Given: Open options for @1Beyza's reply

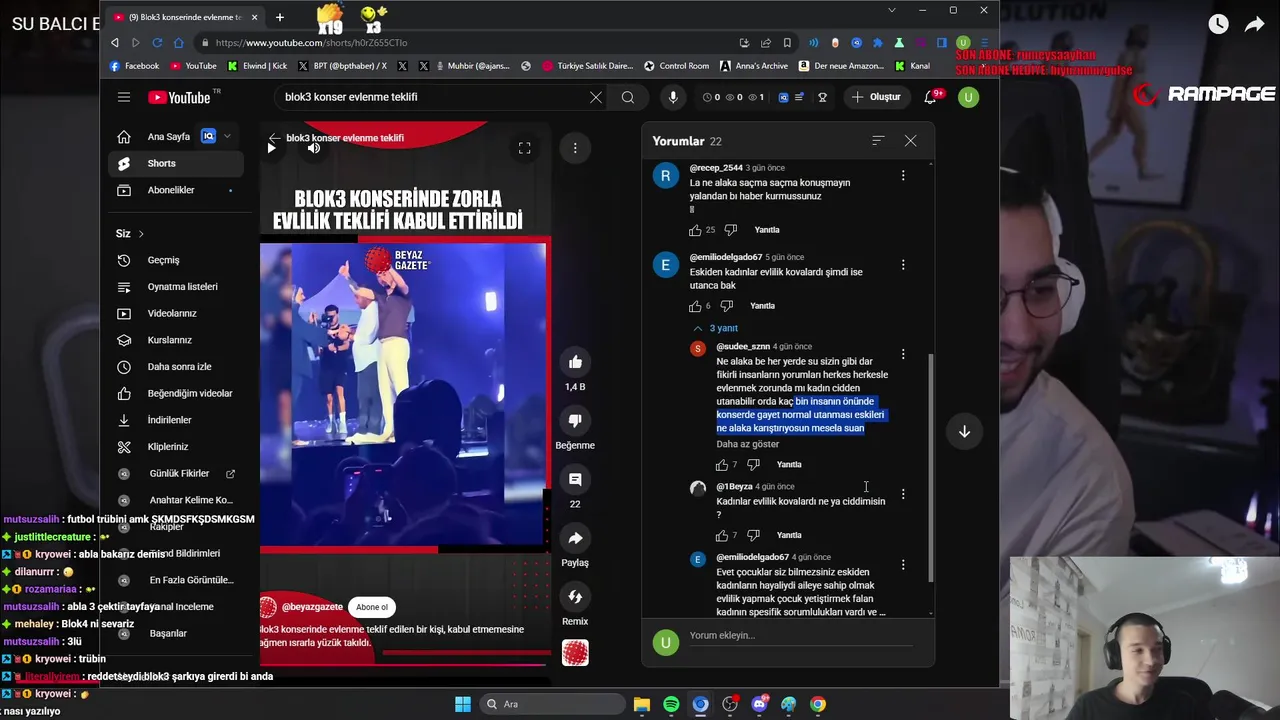Looking at the screenshot, I should pos(903,494).
